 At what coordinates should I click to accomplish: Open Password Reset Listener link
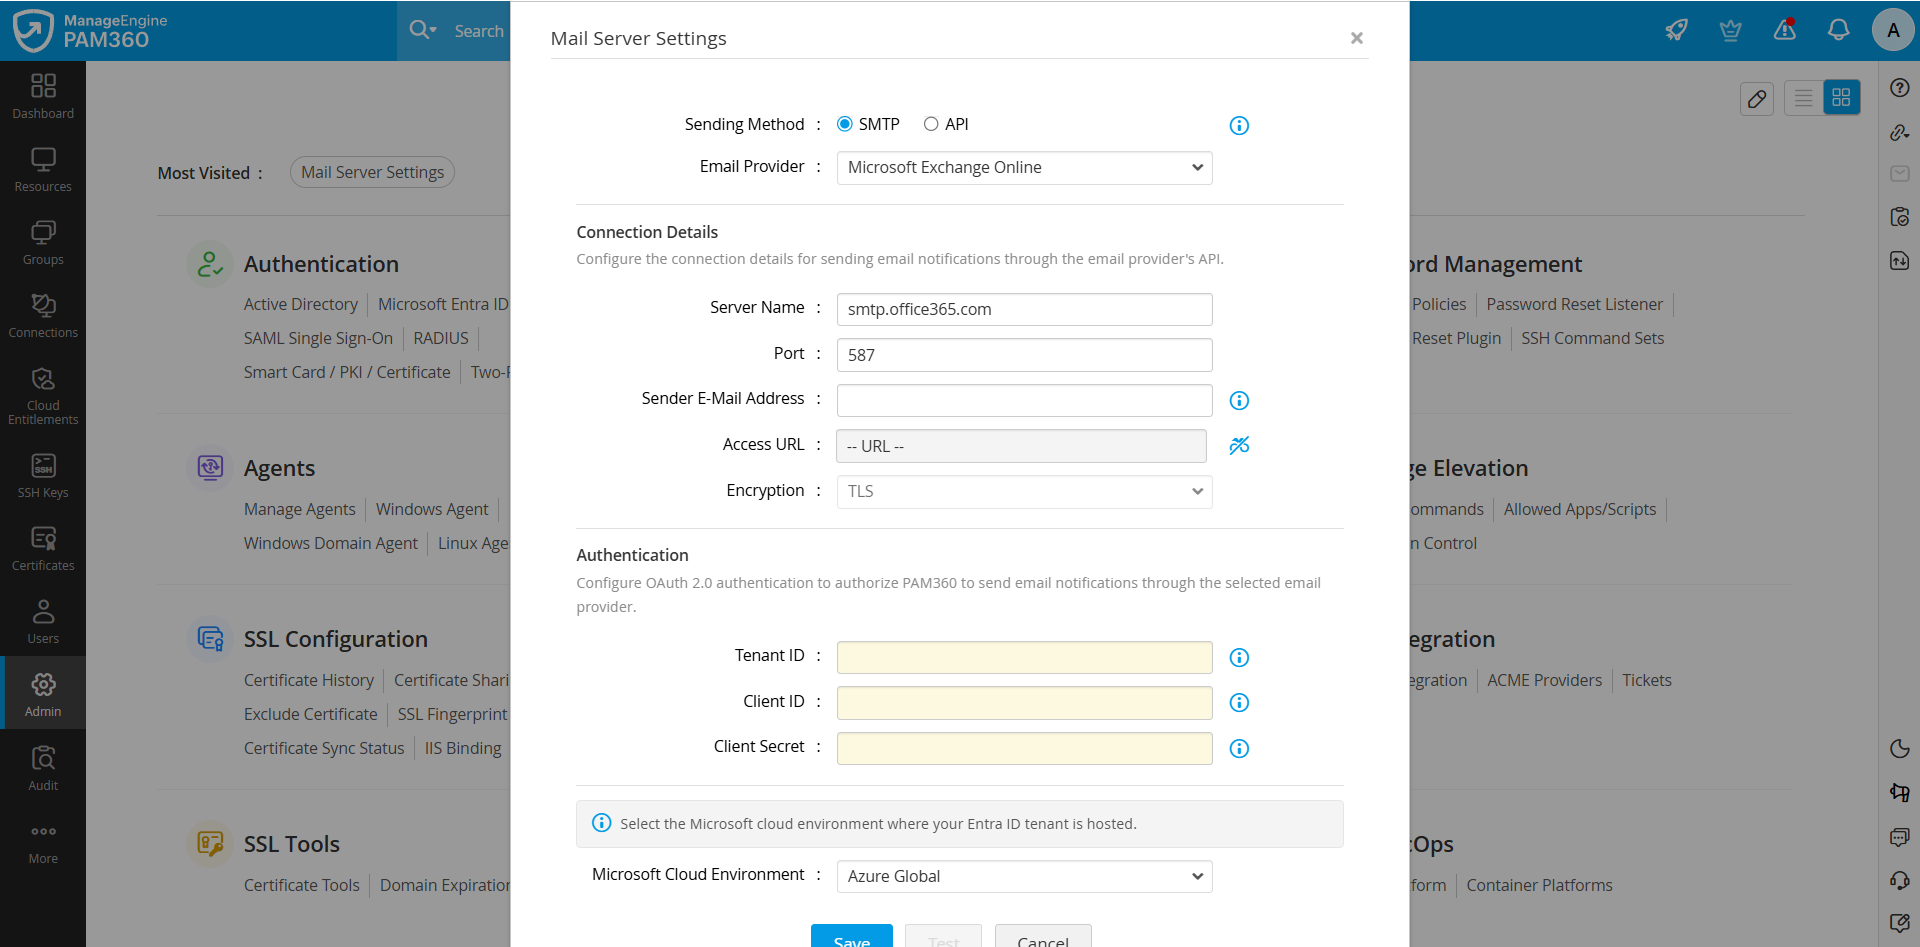point(1574,304)
